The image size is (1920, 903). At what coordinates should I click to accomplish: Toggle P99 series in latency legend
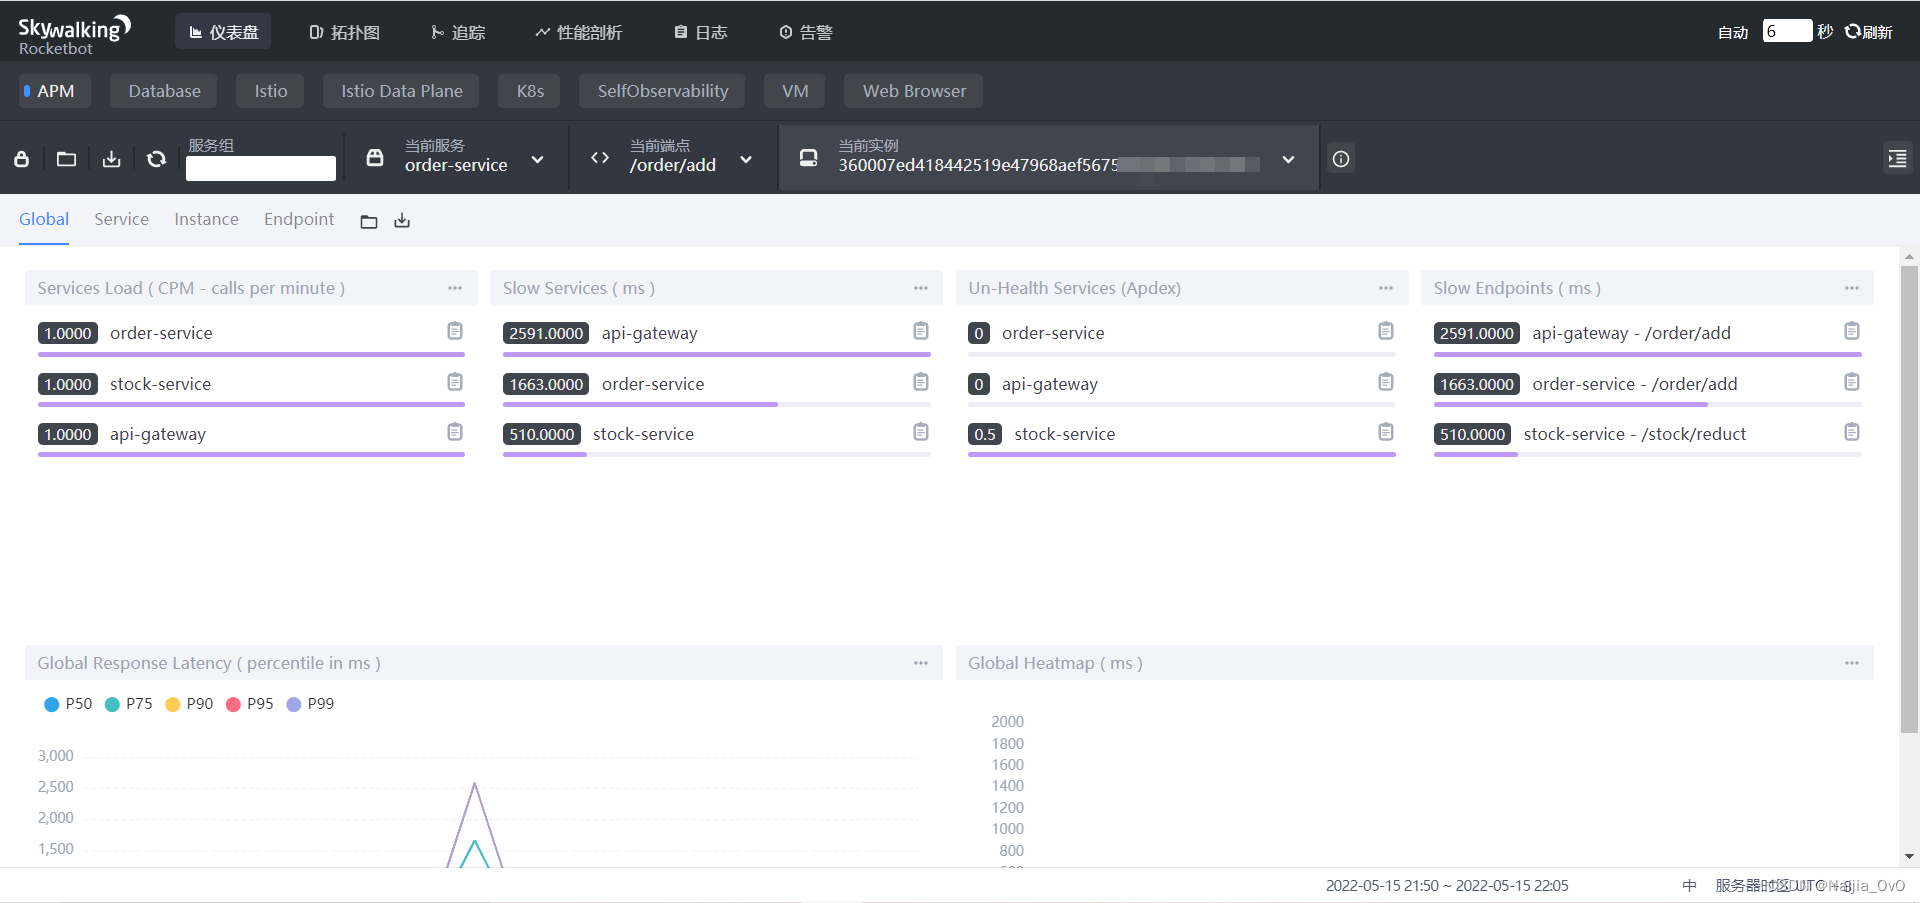(310, 704)
